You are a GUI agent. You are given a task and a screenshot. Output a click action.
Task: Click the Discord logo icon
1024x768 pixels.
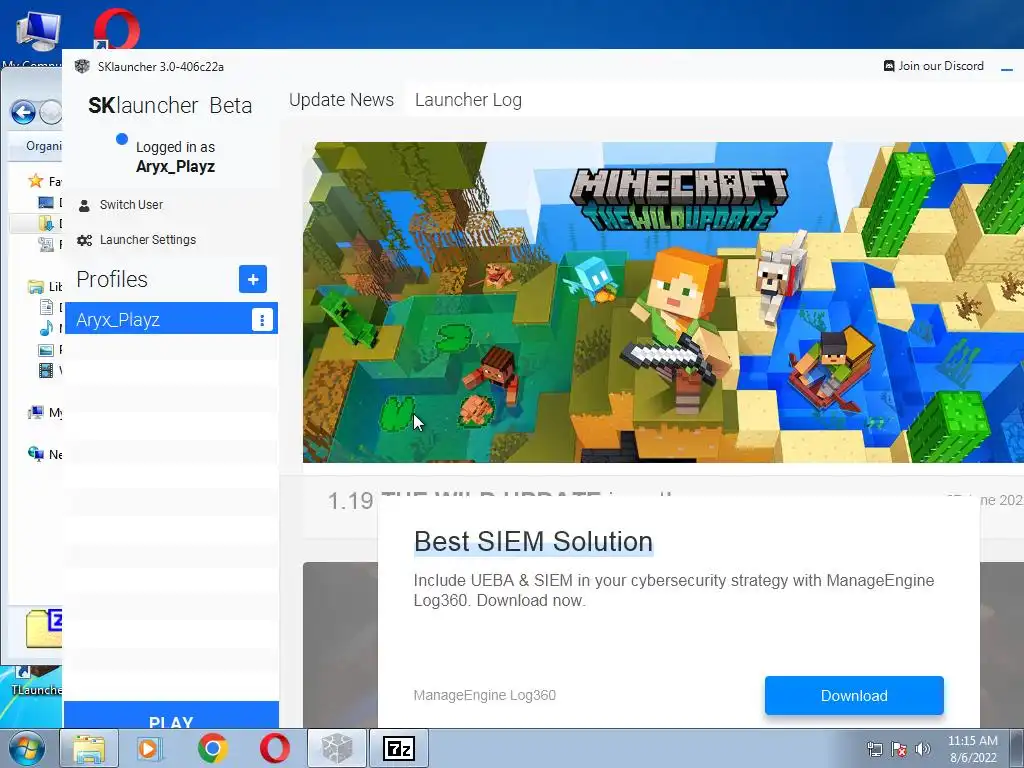[889, 66]
